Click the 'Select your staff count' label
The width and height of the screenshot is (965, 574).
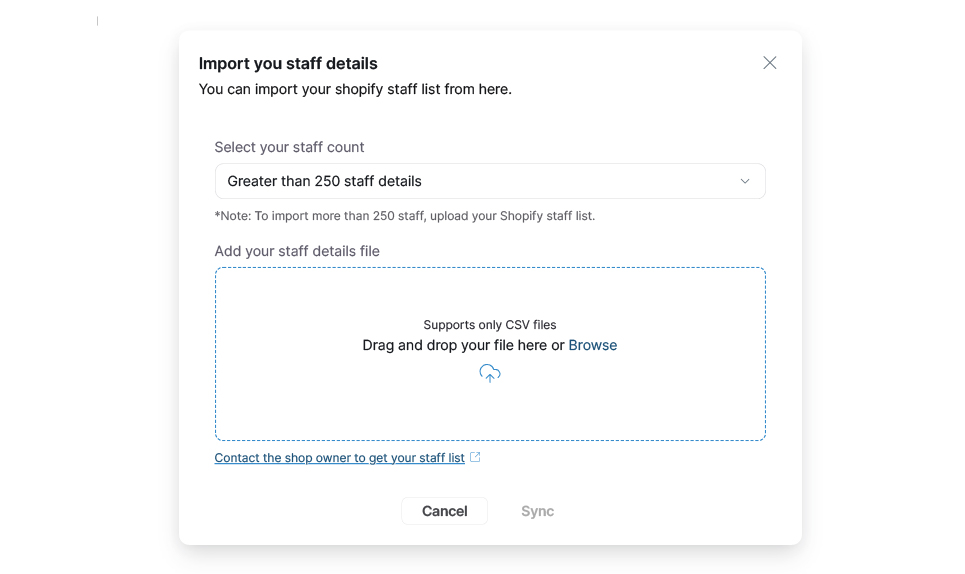pos(289,147)
